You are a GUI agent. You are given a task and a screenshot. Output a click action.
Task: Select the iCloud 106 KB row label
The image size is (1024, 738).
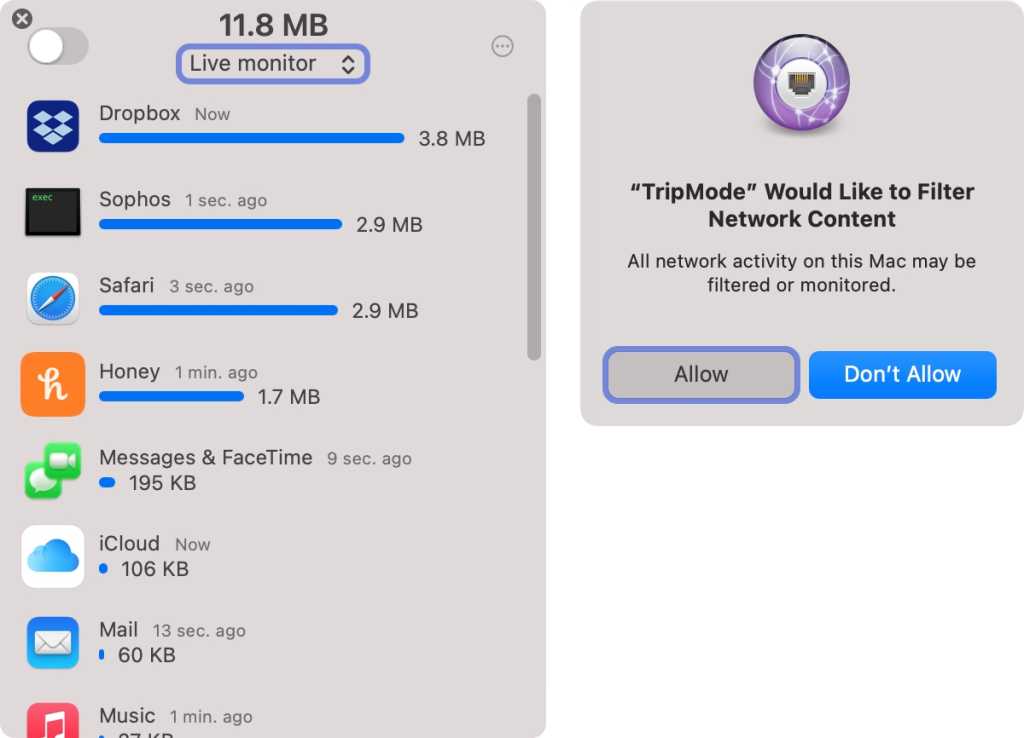[155, 569]
